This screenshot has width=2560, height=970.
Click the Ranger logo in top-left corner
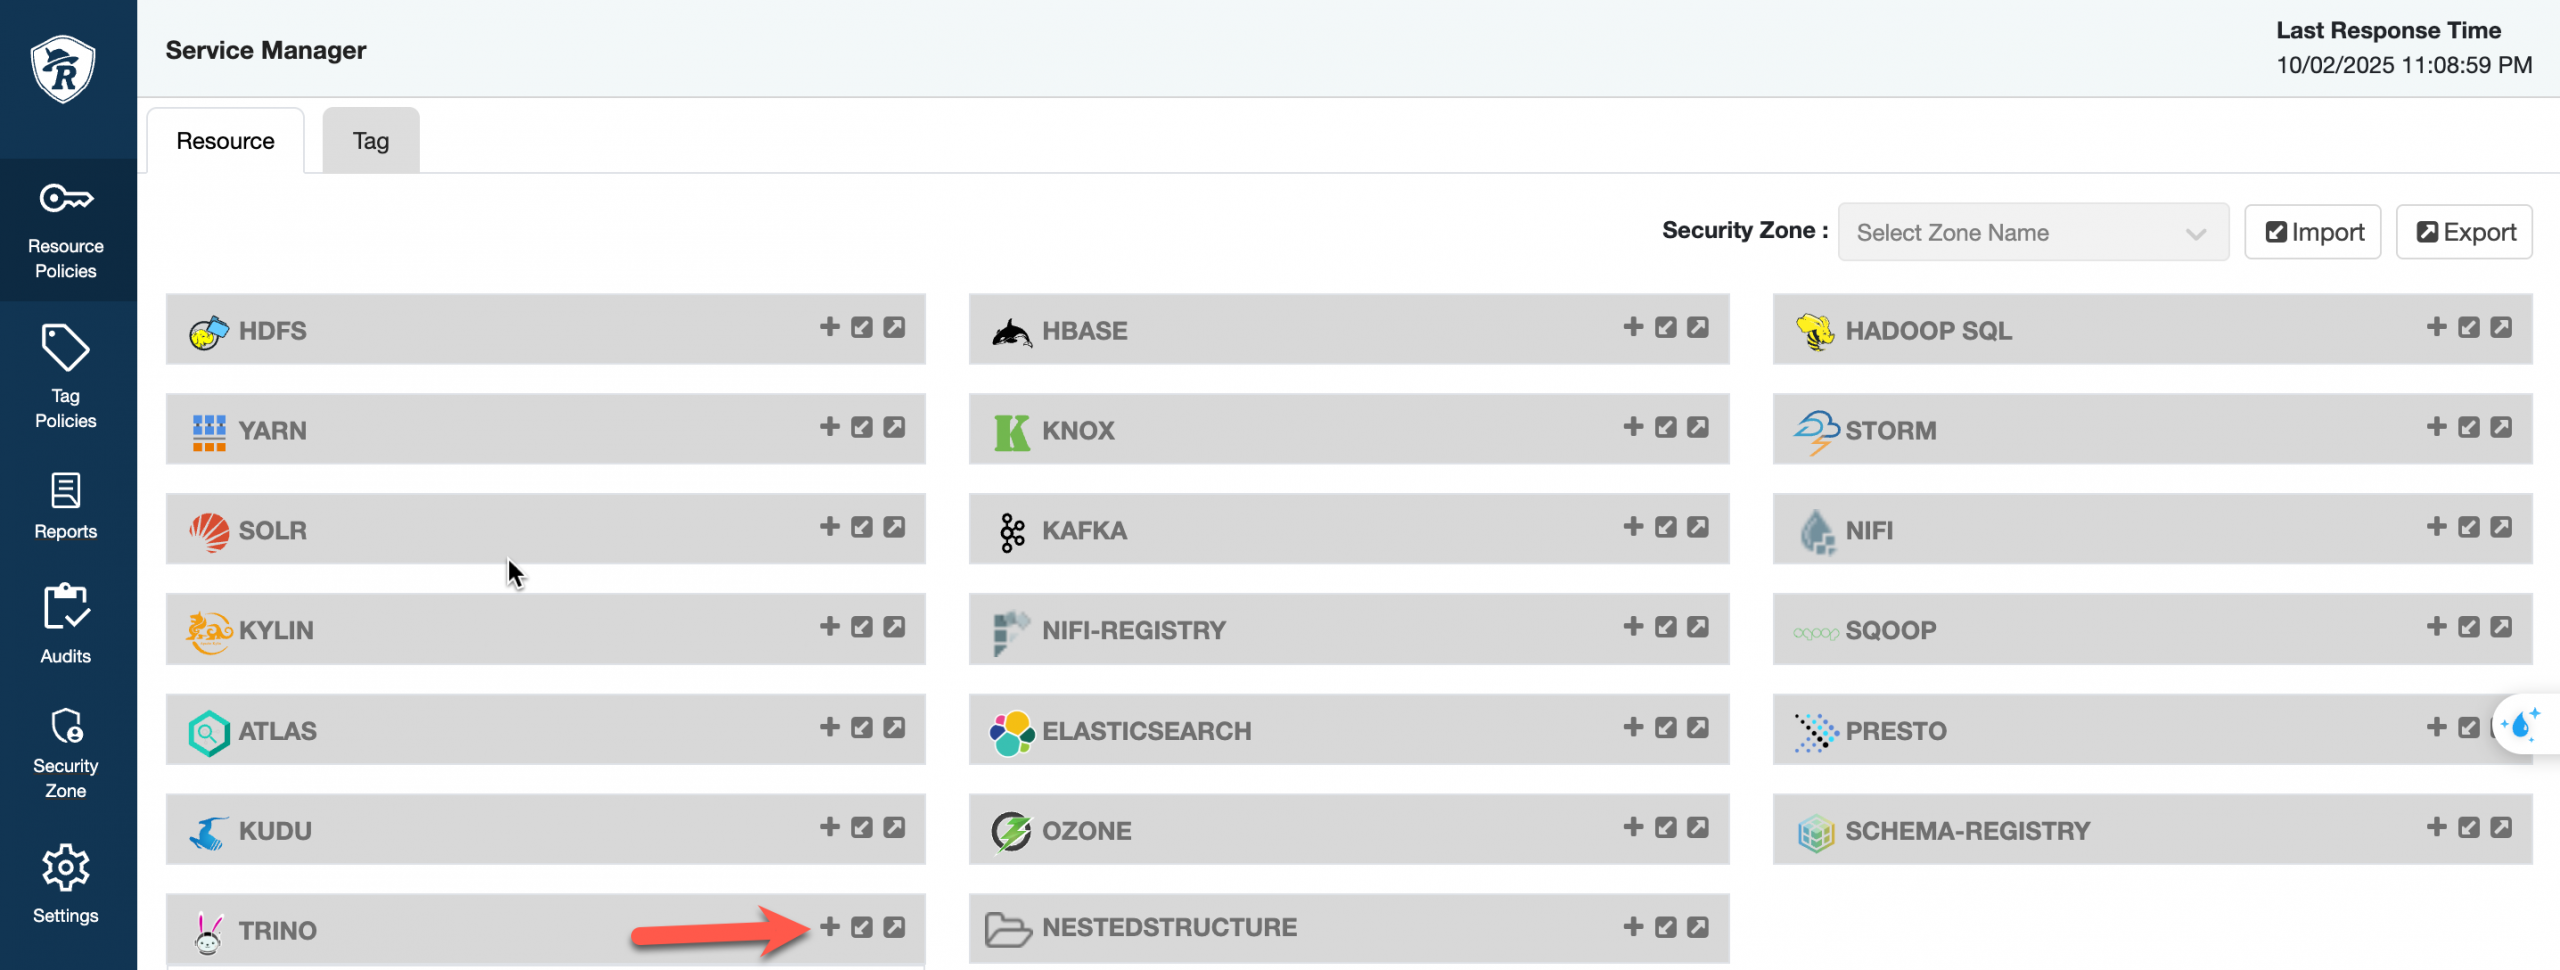coord(63,70)
